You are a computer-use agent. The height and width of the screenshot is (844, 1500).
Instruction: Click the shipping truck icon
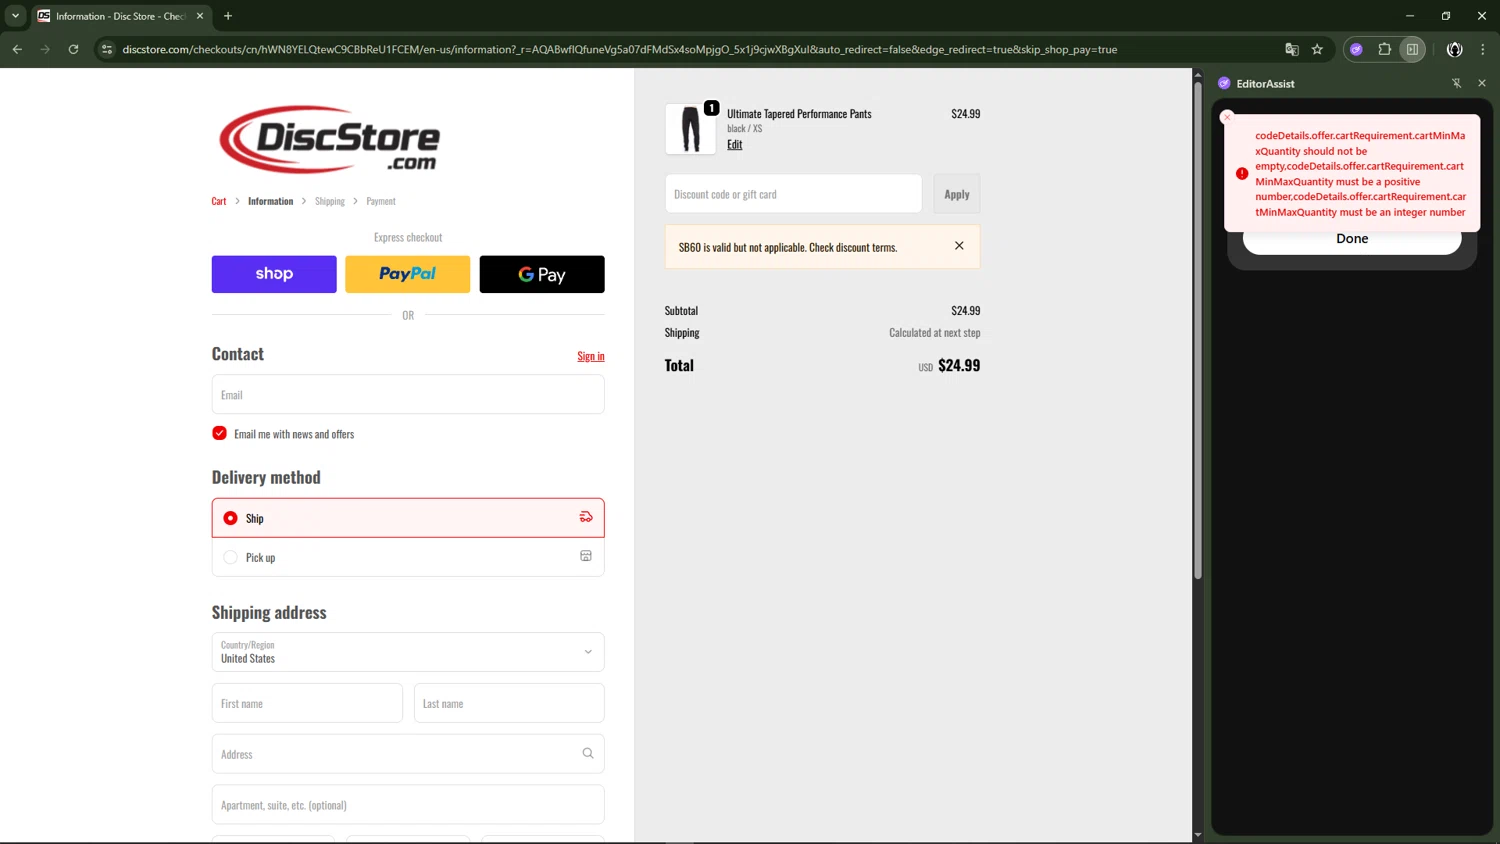tap(586, 517)
